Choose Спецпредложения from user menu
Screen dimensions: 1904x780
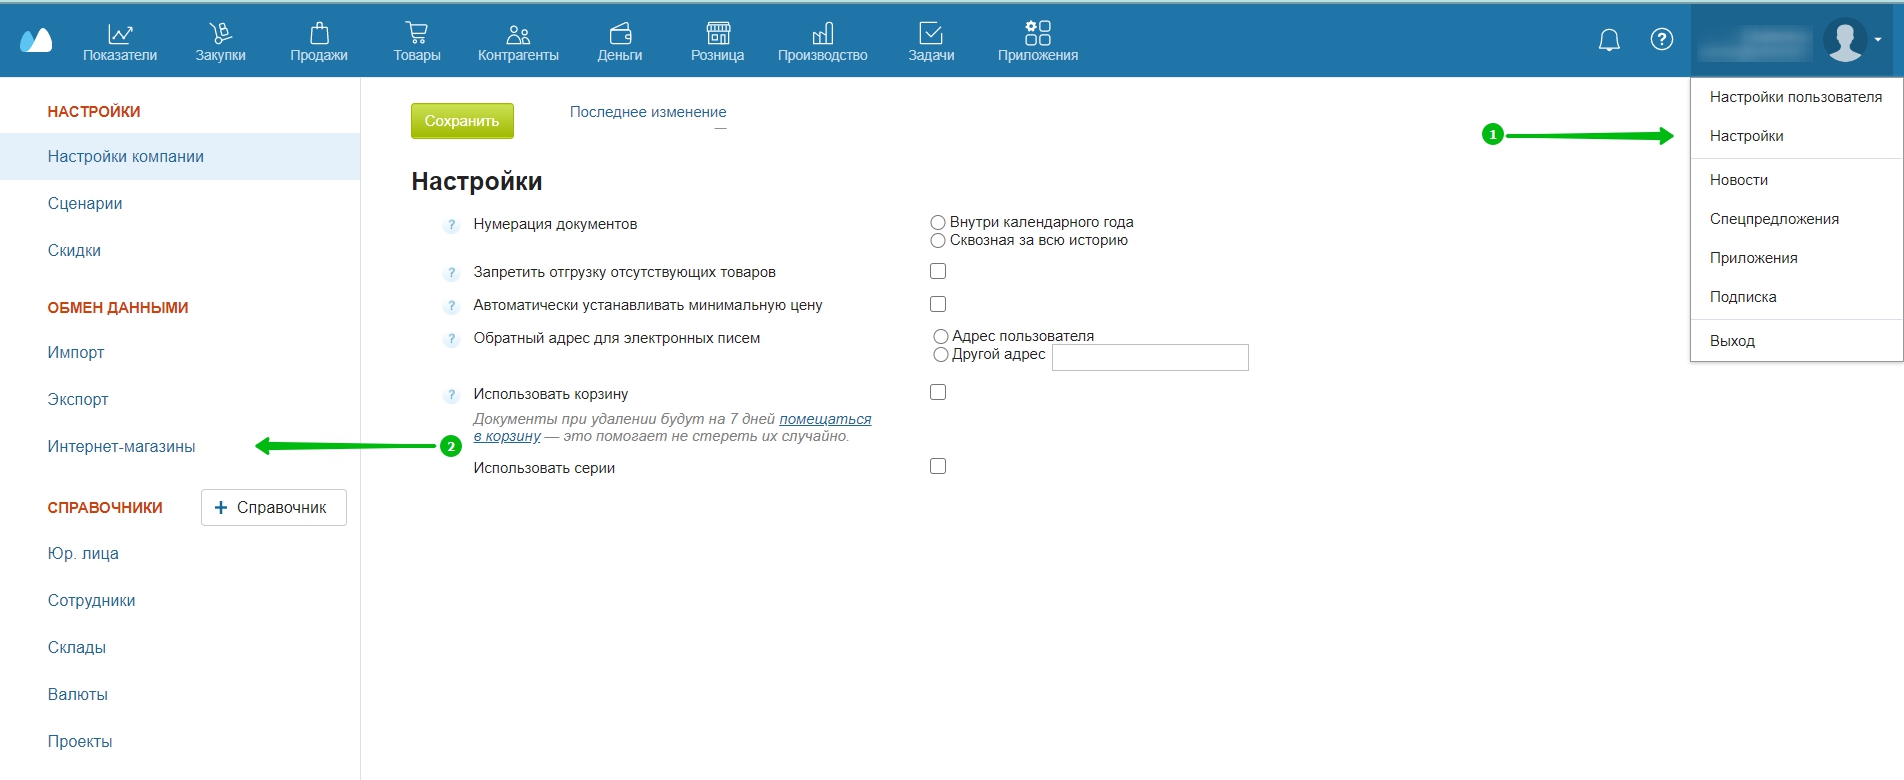pos(1796,219)
